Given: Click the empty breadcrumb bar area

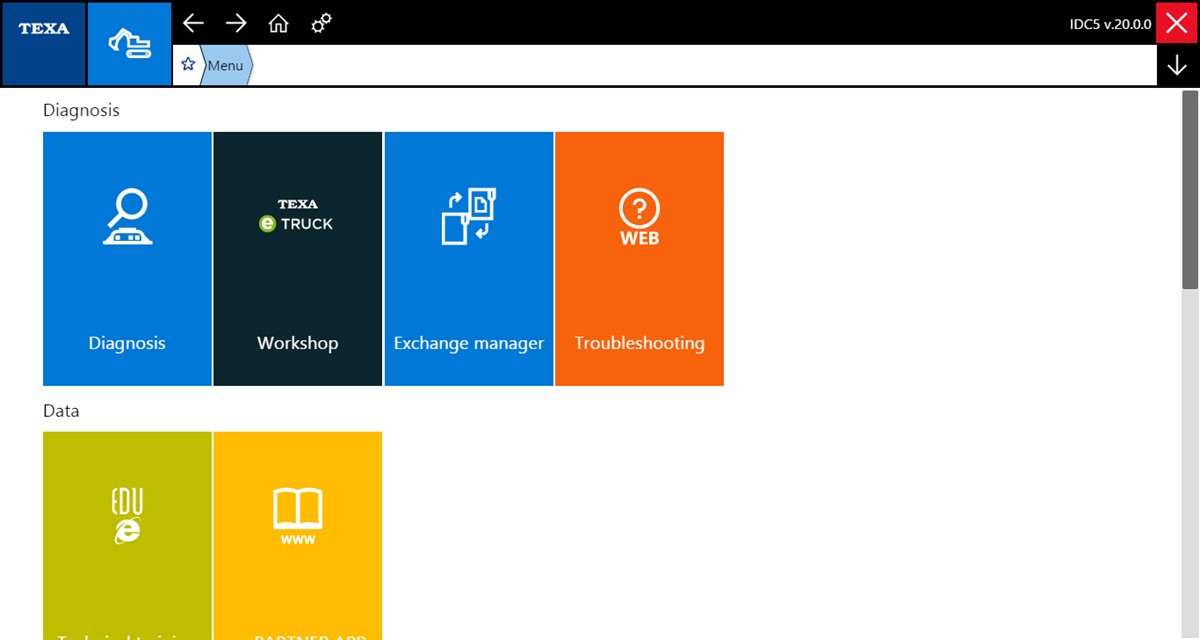Looking at the screenshot, I should (x=700, y=66).
